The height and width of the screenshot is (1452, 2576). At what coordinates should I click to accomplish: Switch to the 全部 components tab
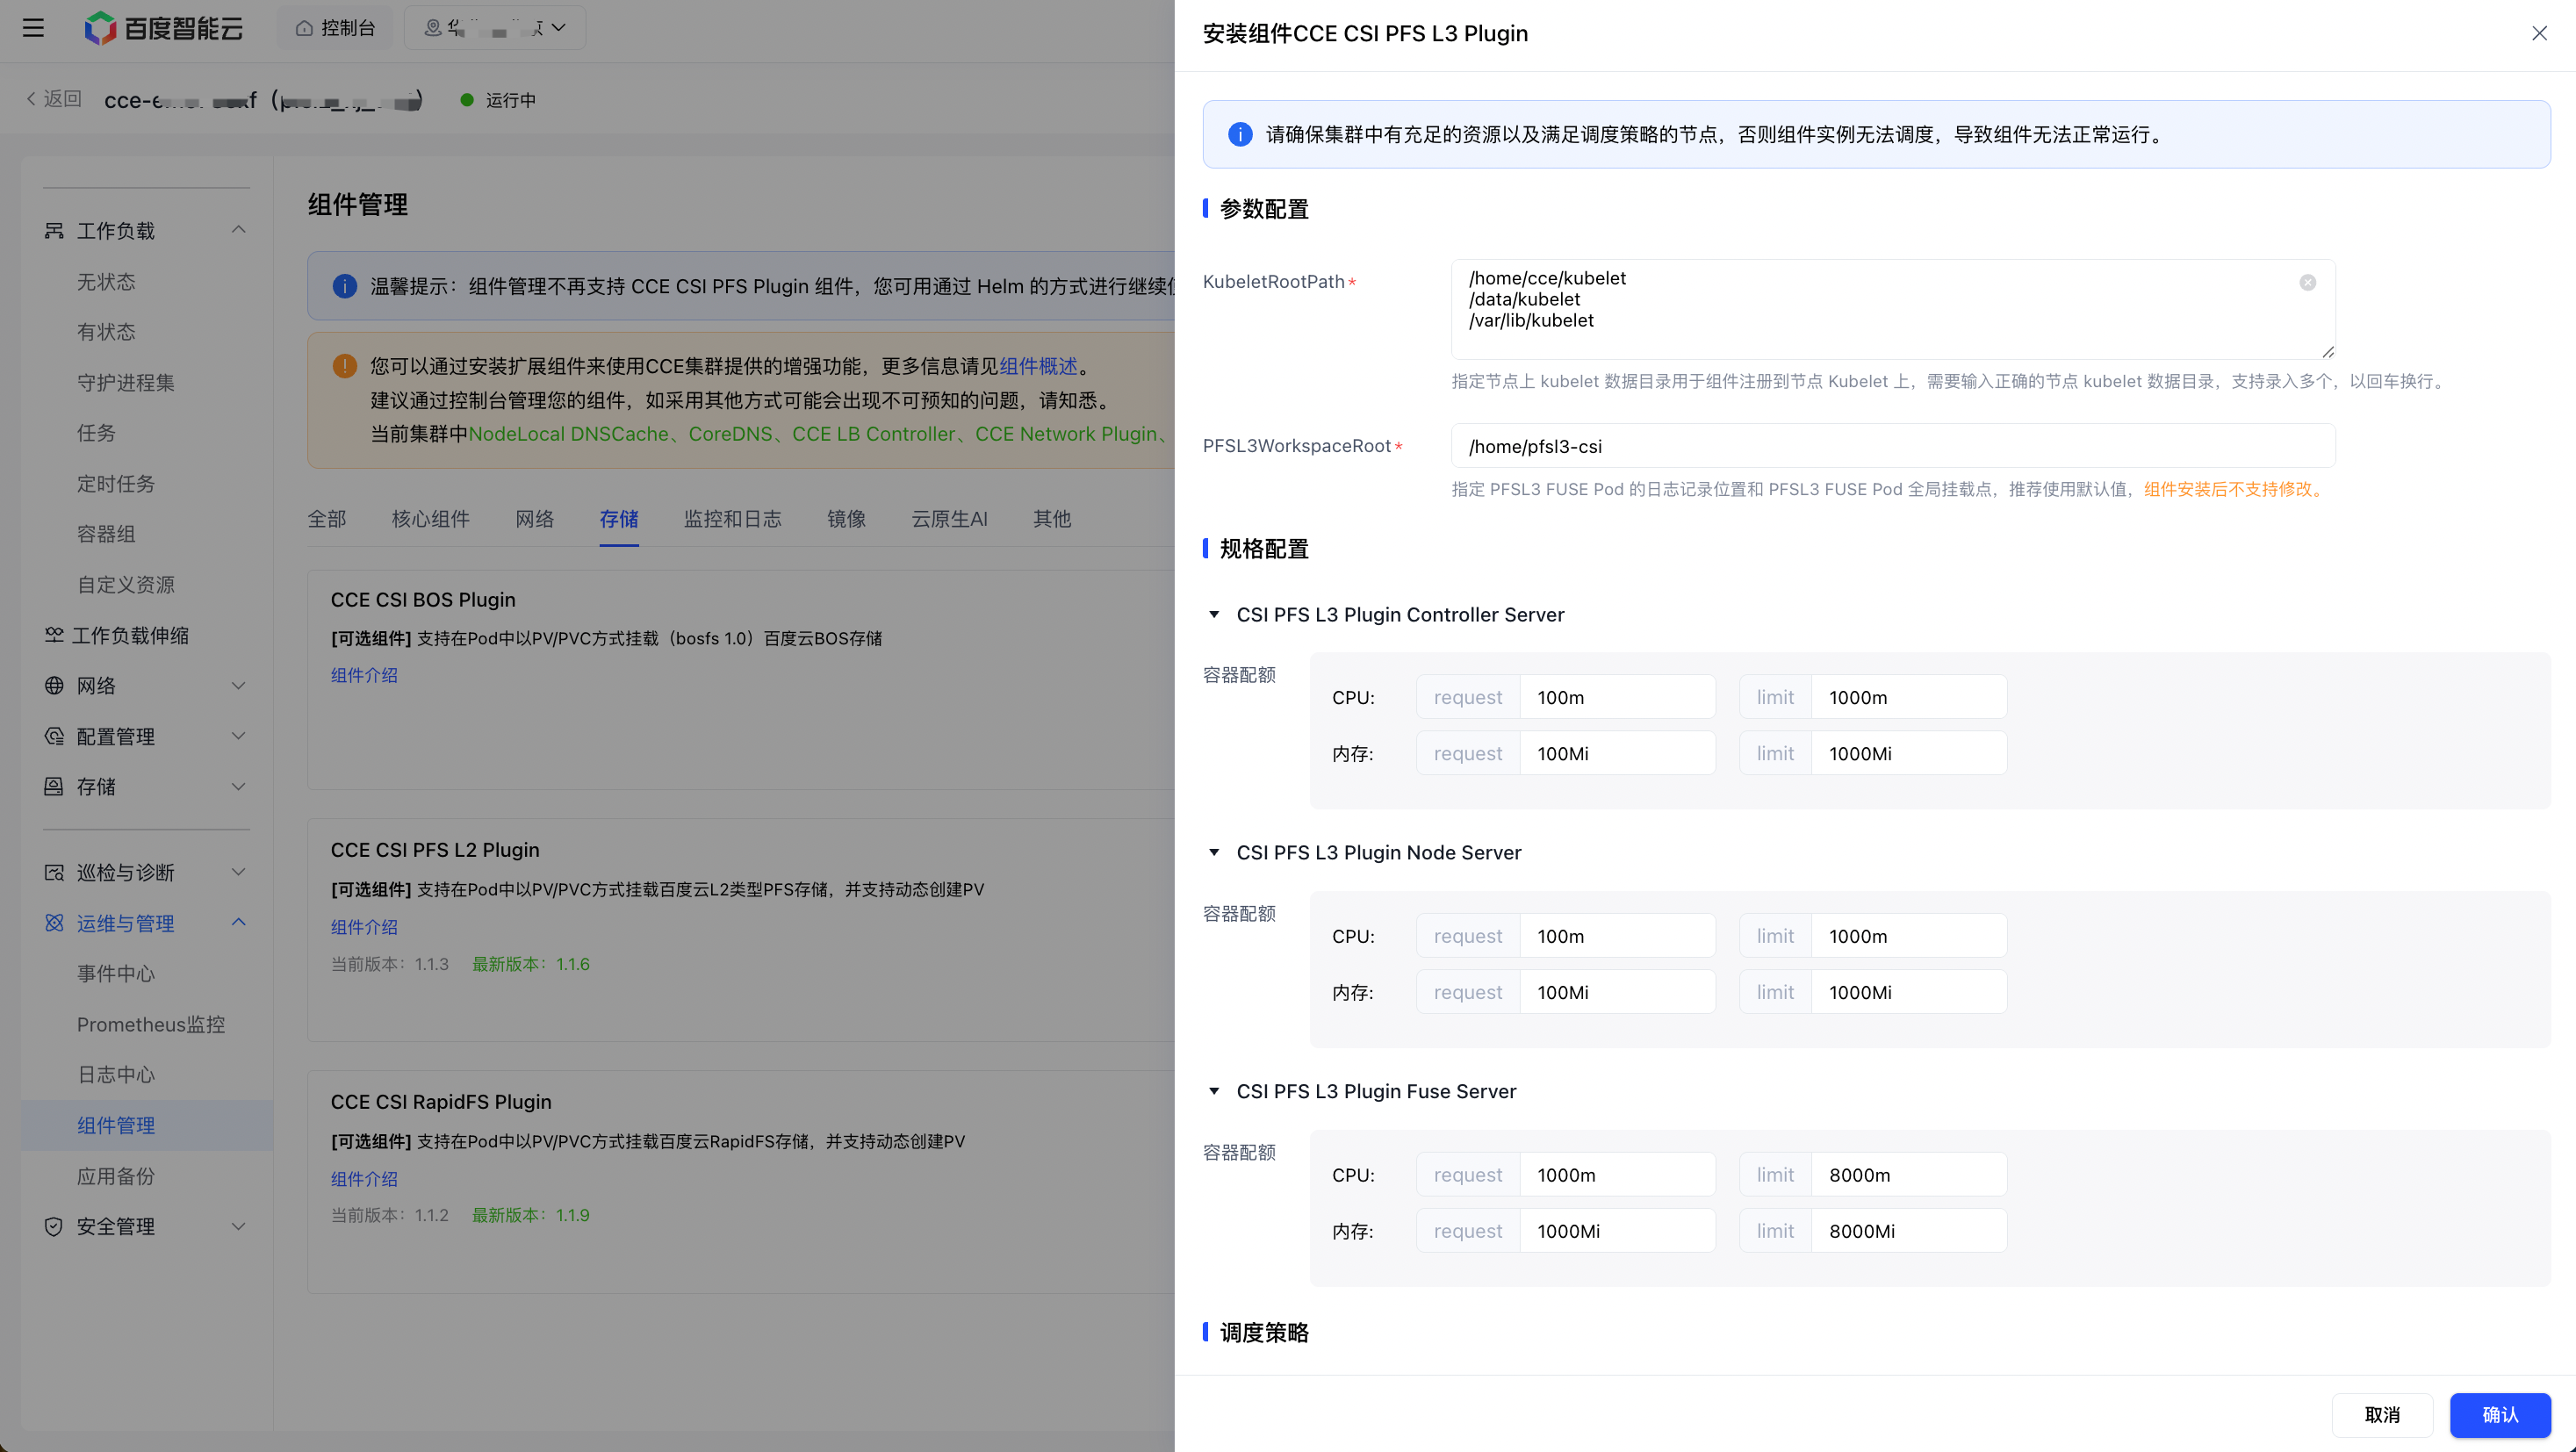327,519
